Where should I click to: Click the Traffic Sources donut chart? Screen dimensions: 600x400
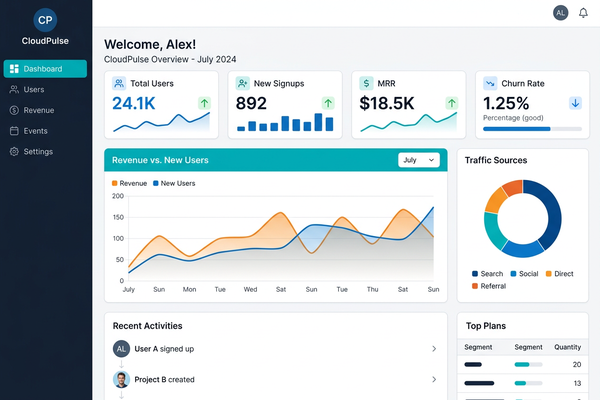(522, 215)
